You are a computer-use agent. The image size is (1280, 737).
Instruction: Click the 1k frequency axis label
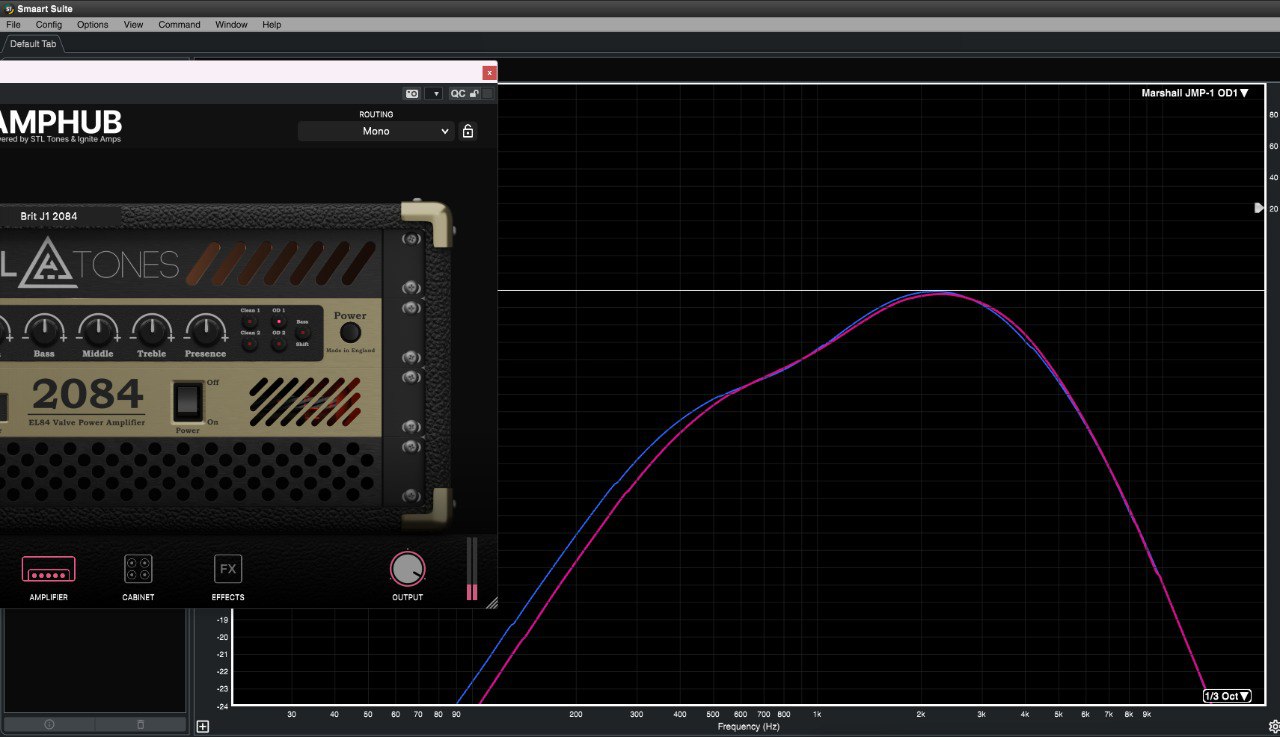click(817, 714)
